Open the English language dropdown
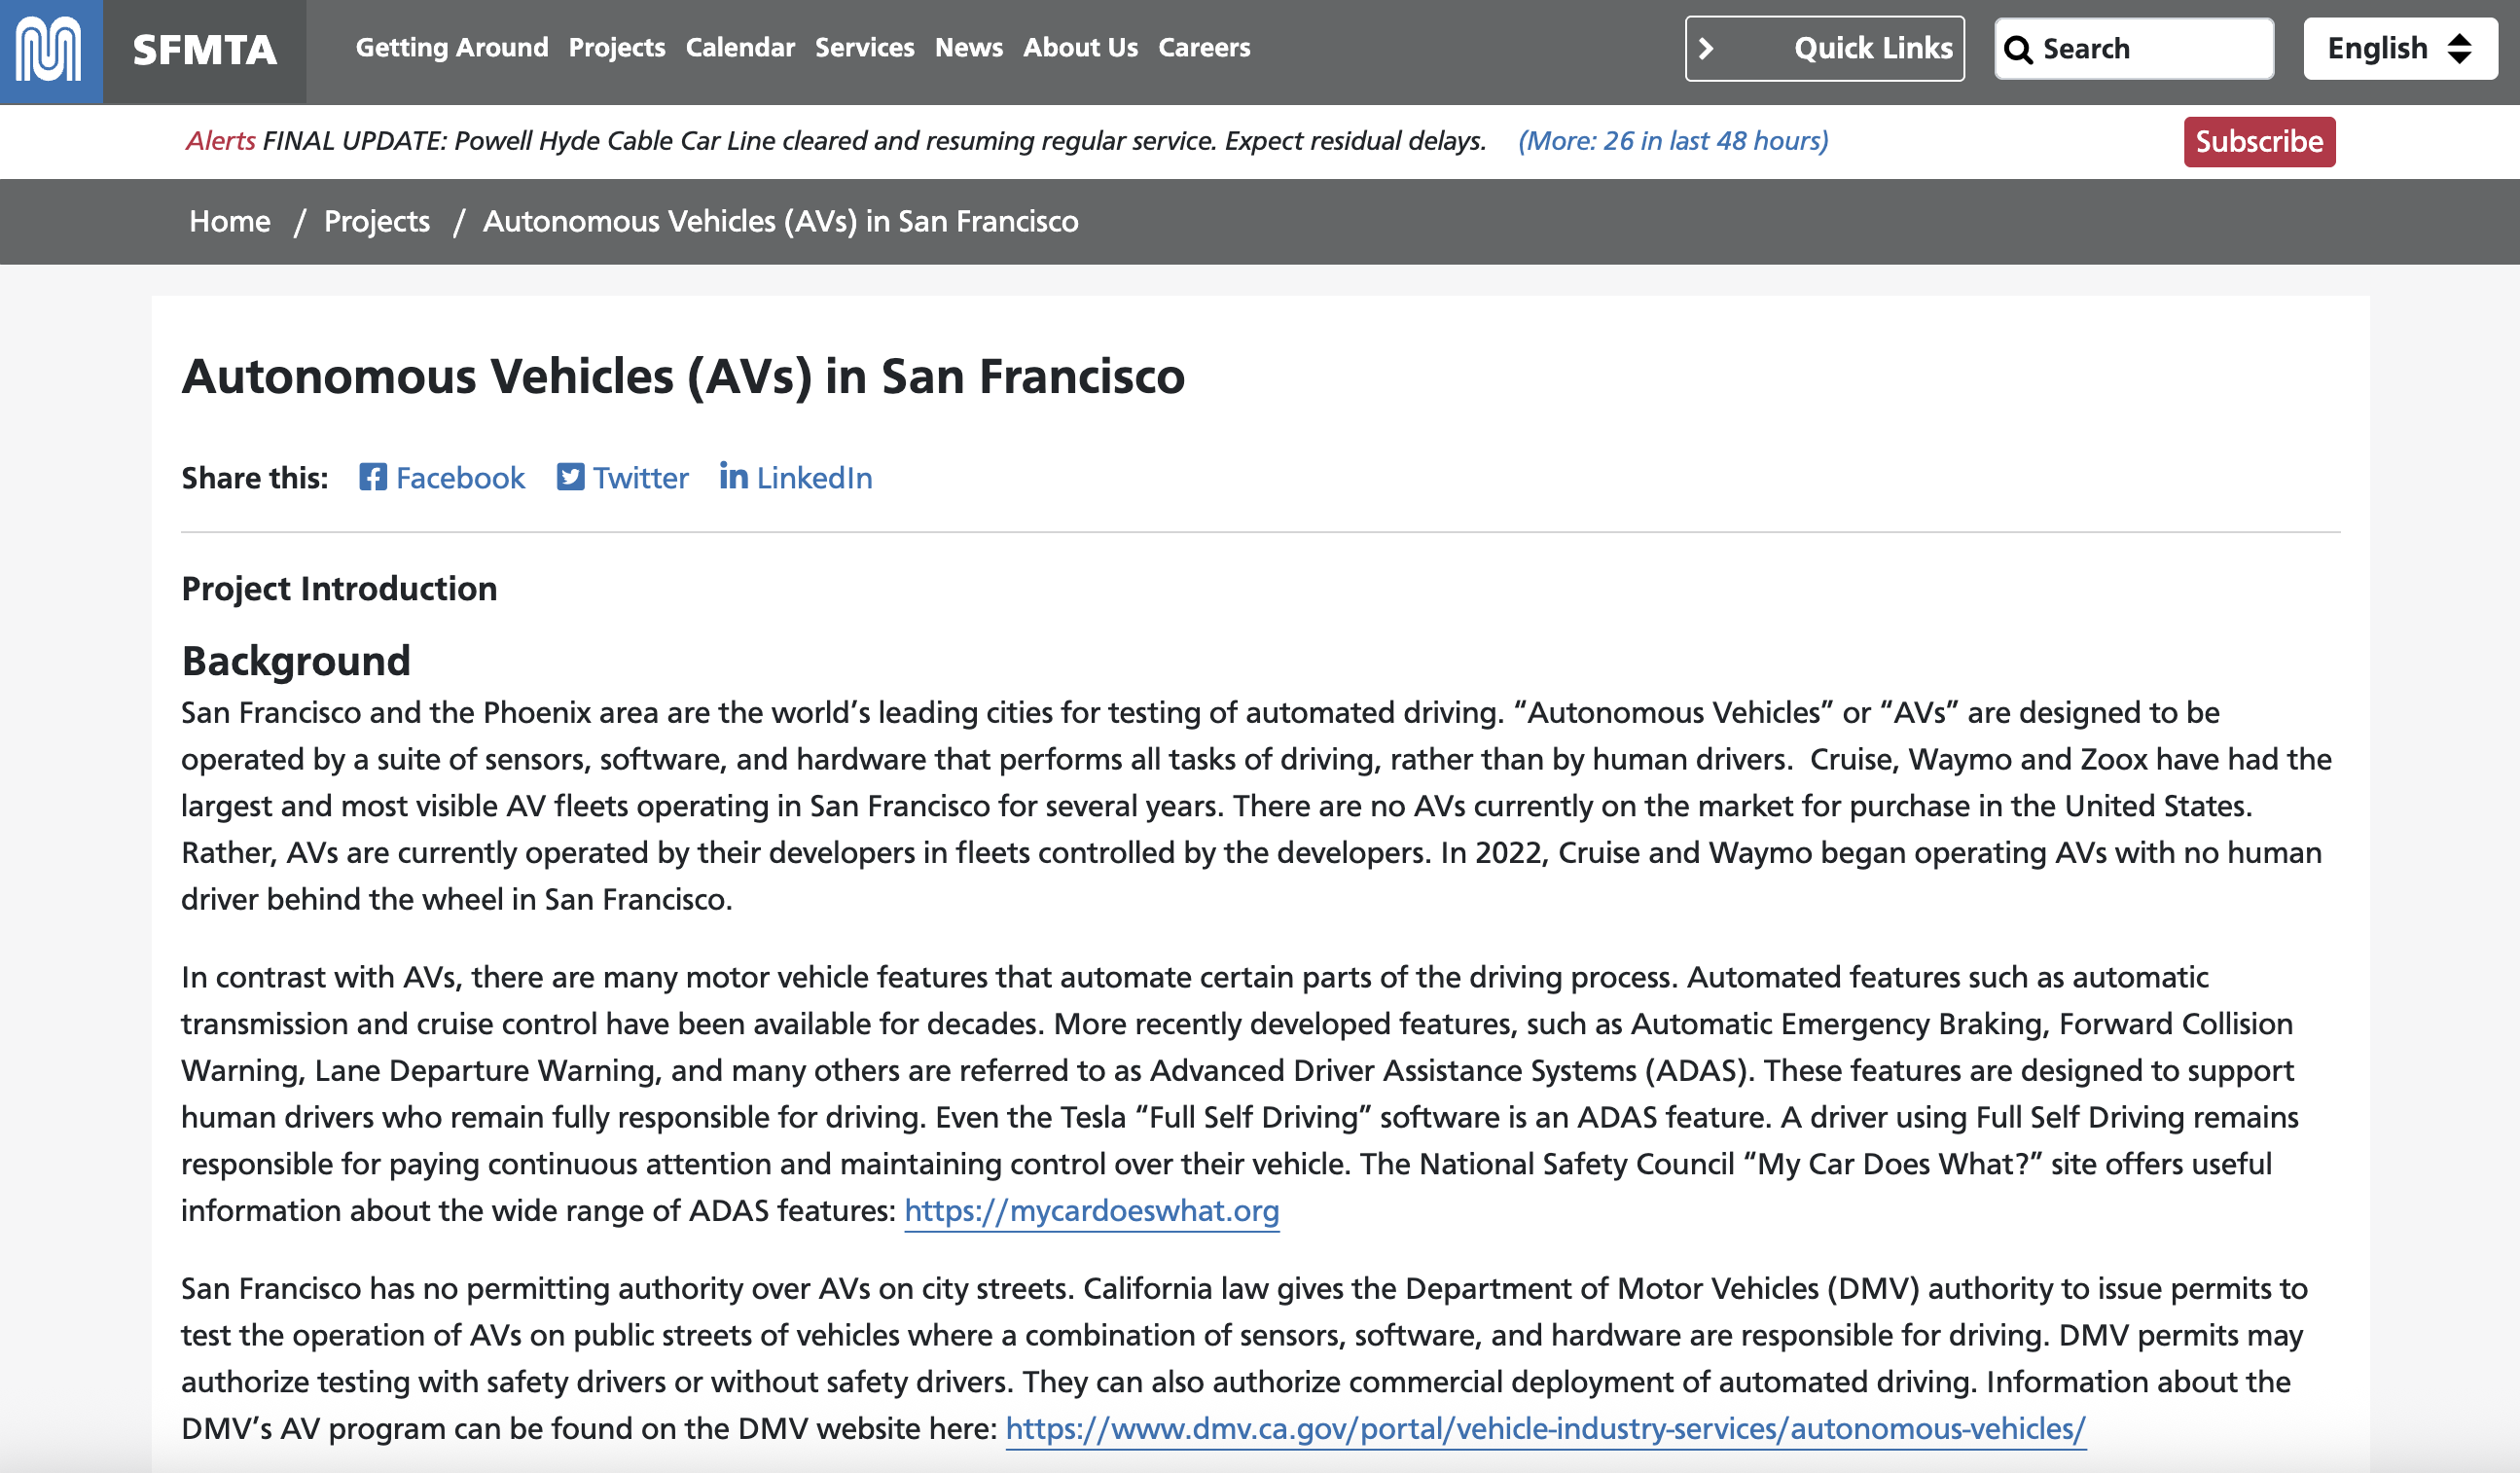 click(2399, 48)
